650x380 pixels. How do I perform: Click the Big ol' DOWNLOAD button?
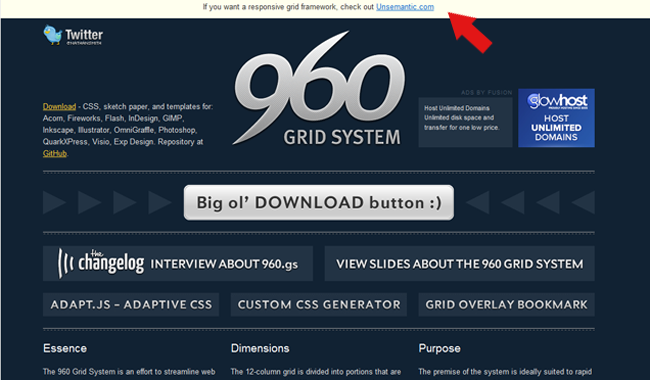[x=319, y=203]
